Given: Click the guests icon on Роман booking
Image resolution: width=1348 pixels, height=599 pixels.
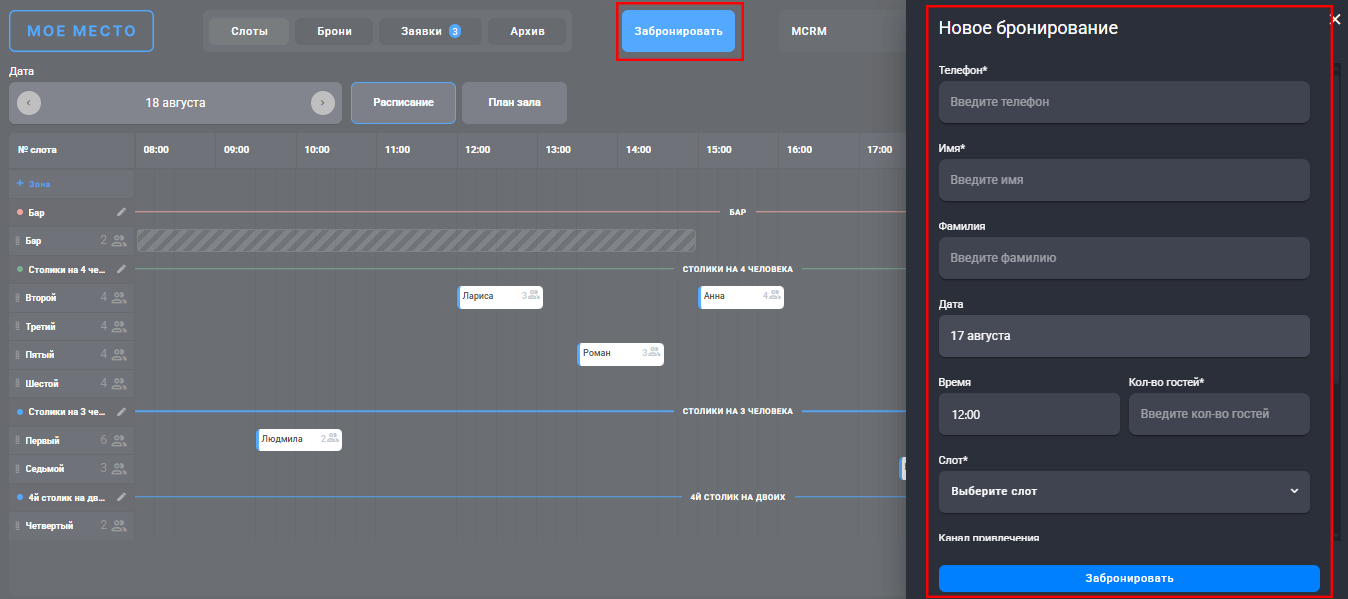Looking at the screenshot, I should tap(654, 352).
